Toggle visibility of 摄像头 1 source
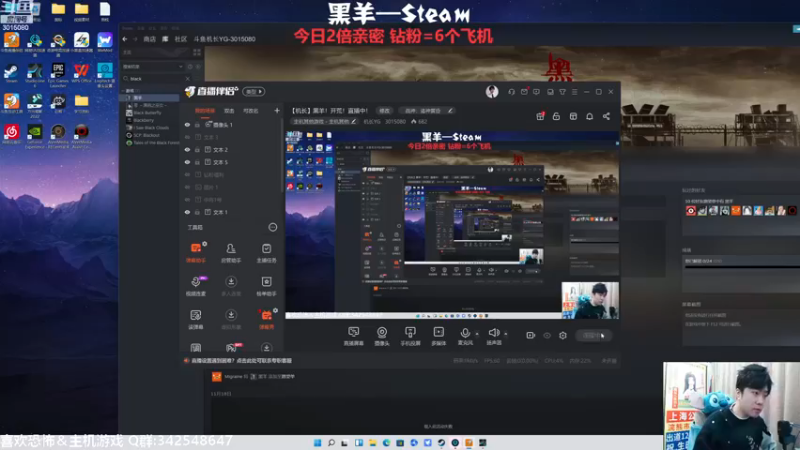This screenshot has width=800, height=450. pyautogui.click(x=187, y=125)
